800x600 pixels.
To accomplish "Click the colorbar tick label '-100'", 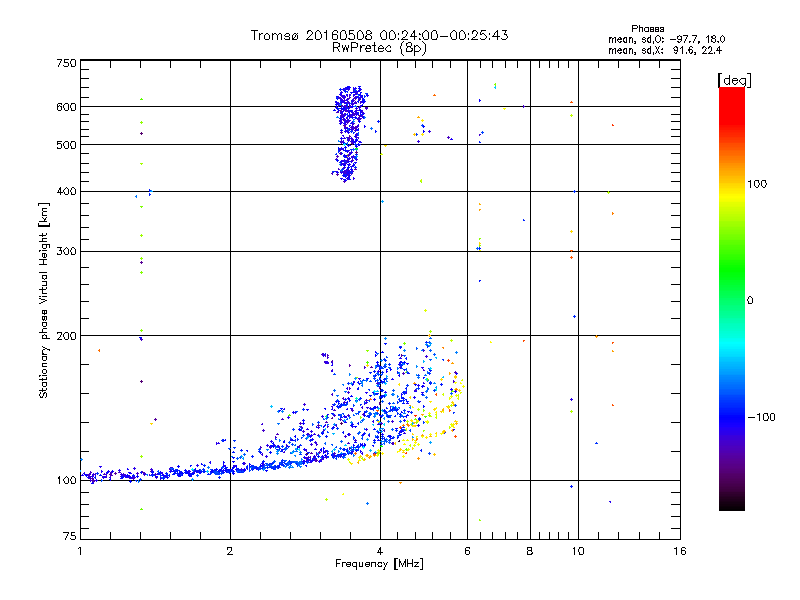I will click(x=761, y=417).
